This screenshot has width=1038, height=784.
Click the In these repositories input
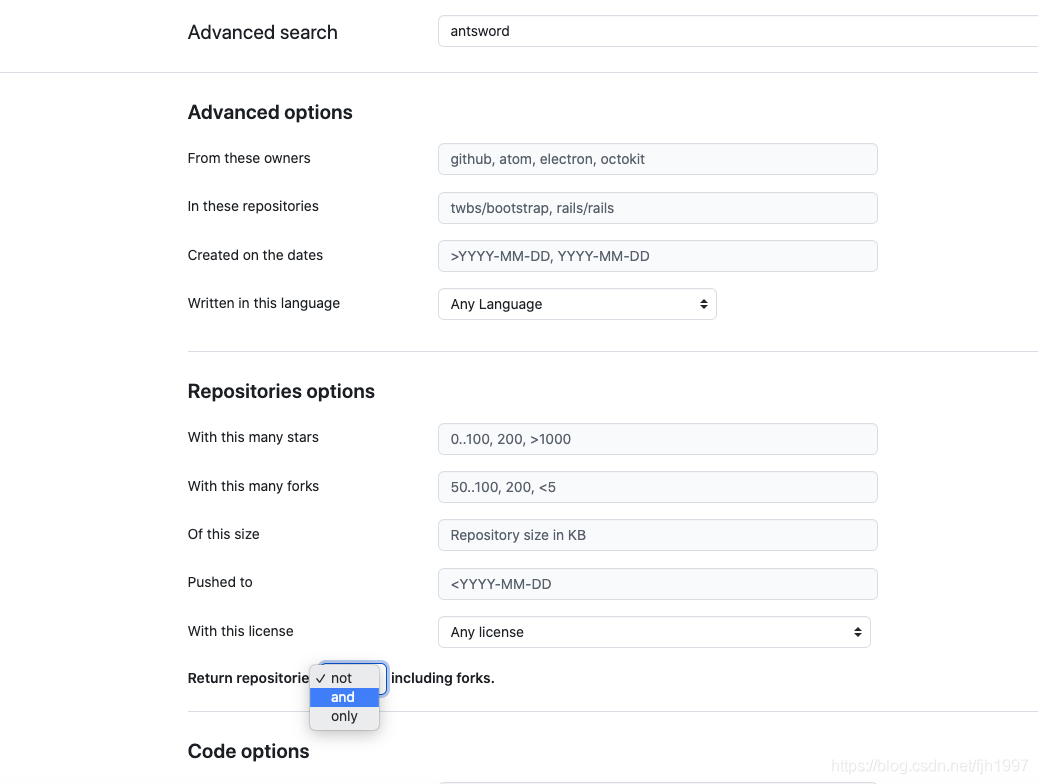click(657, 208)
